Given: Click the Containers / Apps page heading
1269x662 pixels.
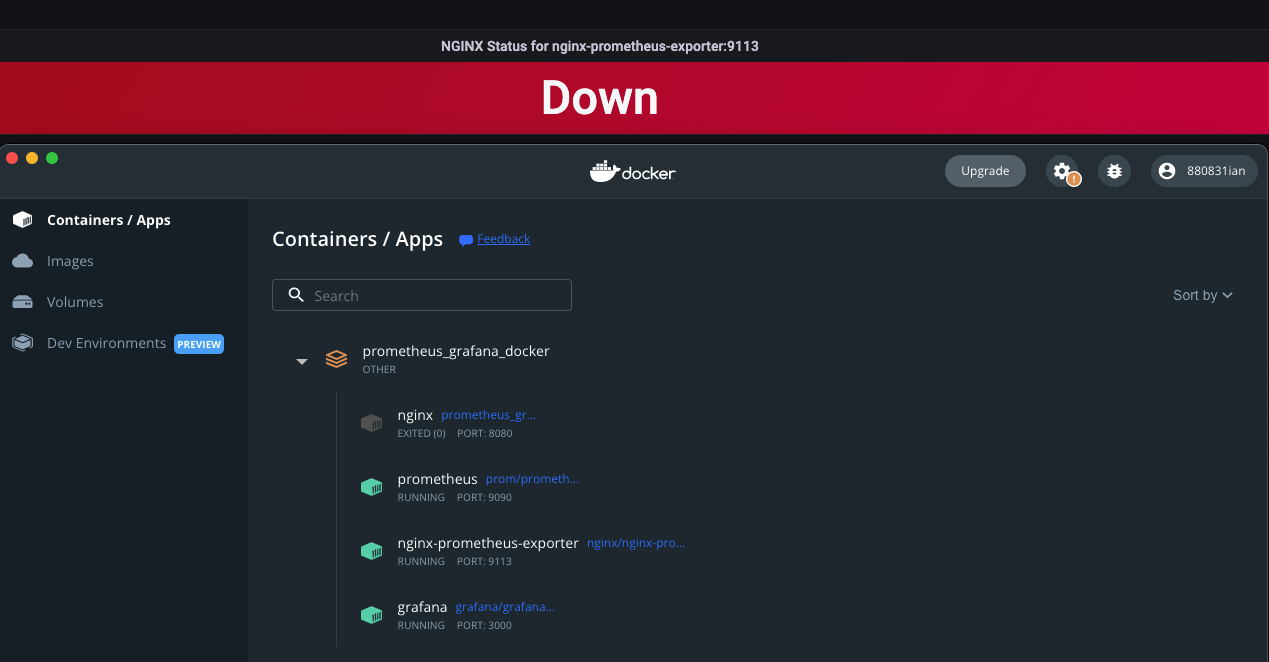Looking at the screenshot, I should click(357, 239).
